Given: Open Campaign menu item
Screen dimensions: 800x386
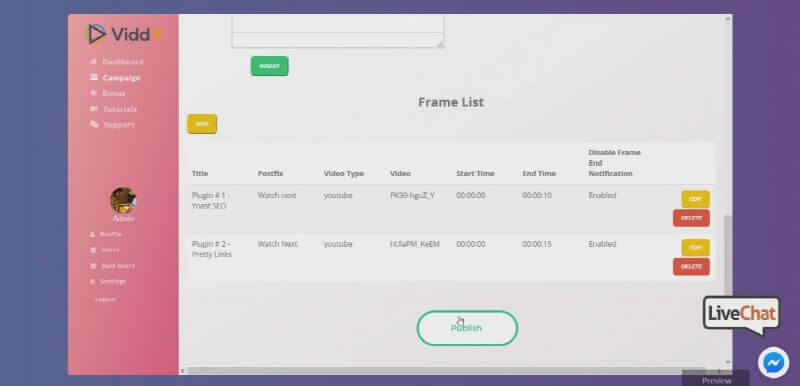Looking at the screenshot, I should click(121, 78).
